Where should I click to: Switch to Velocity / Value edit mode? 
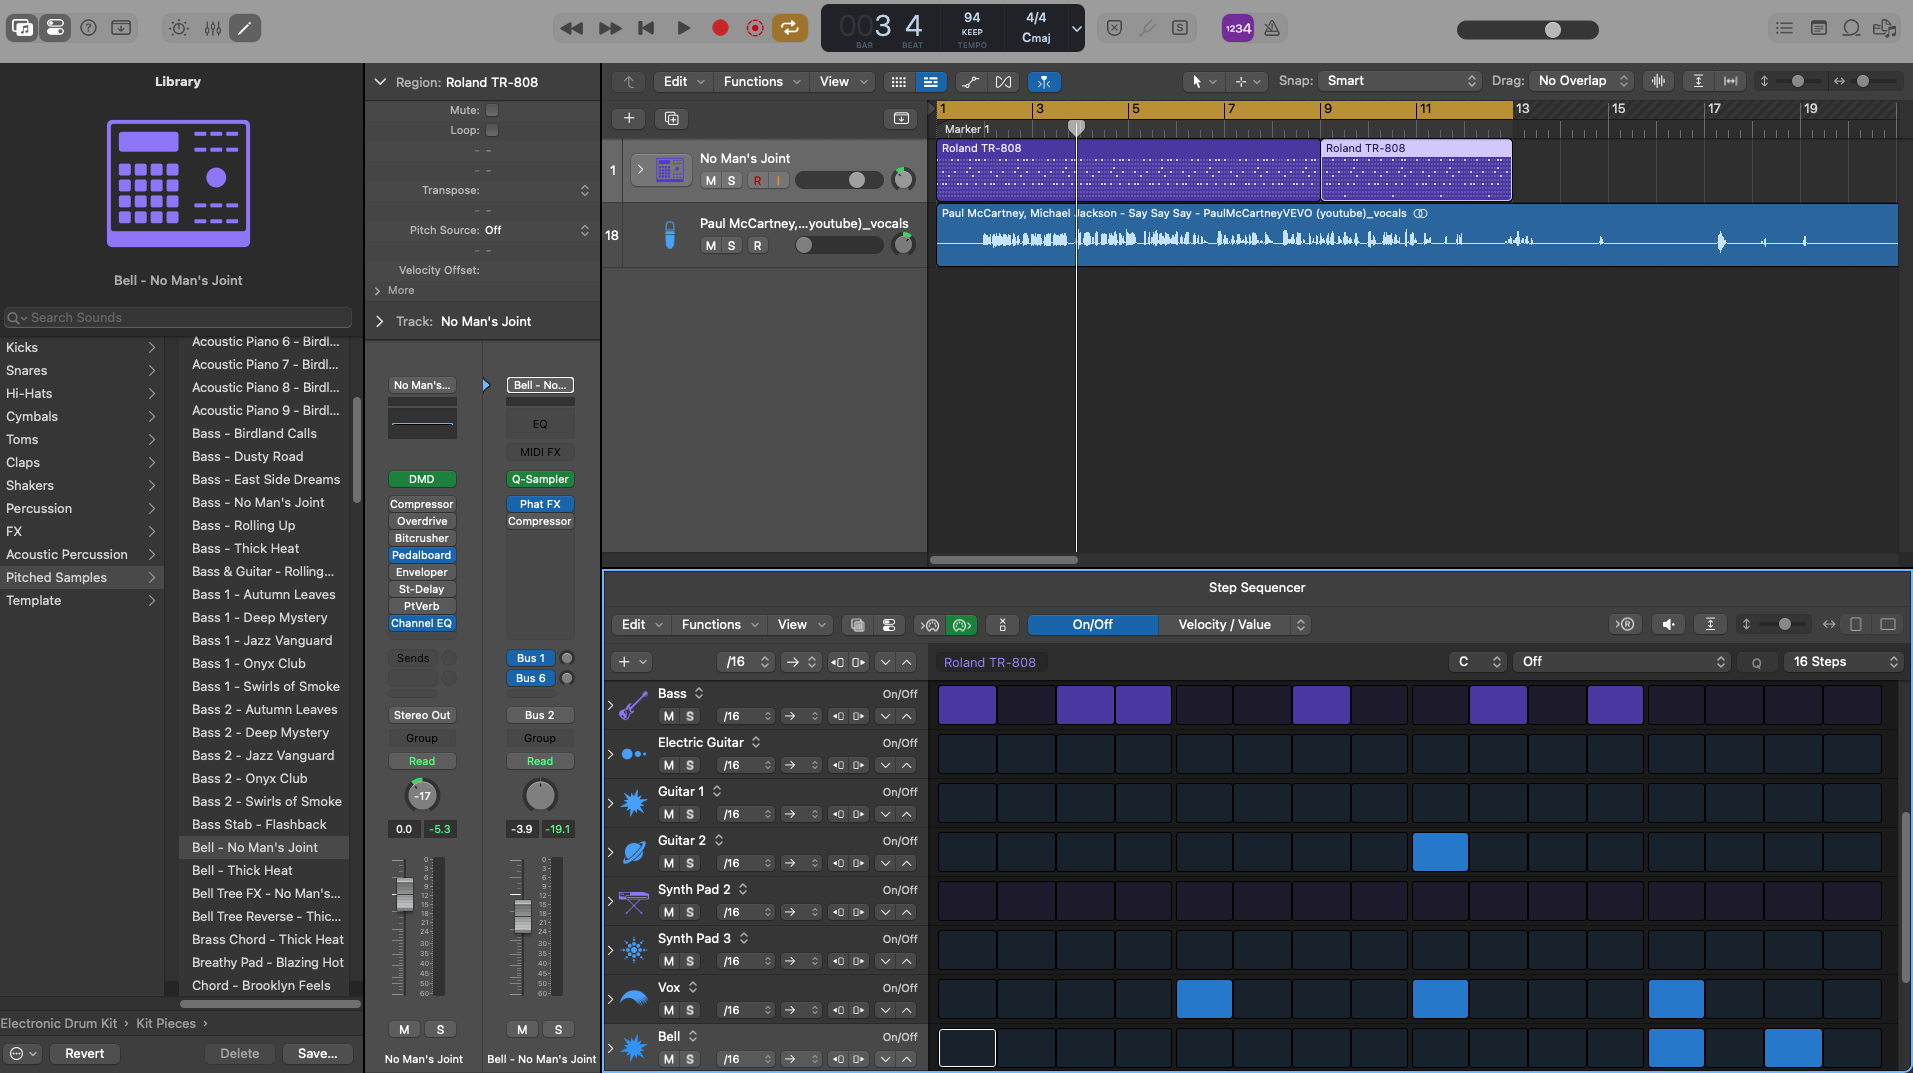1224,625
